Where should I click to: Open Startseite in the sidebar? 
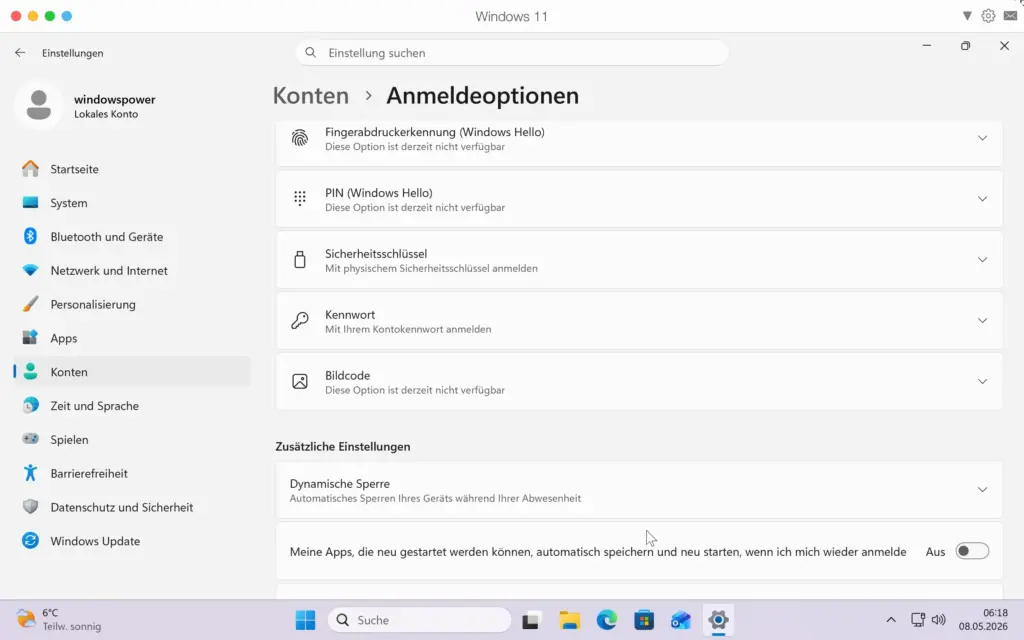point(132,168)
